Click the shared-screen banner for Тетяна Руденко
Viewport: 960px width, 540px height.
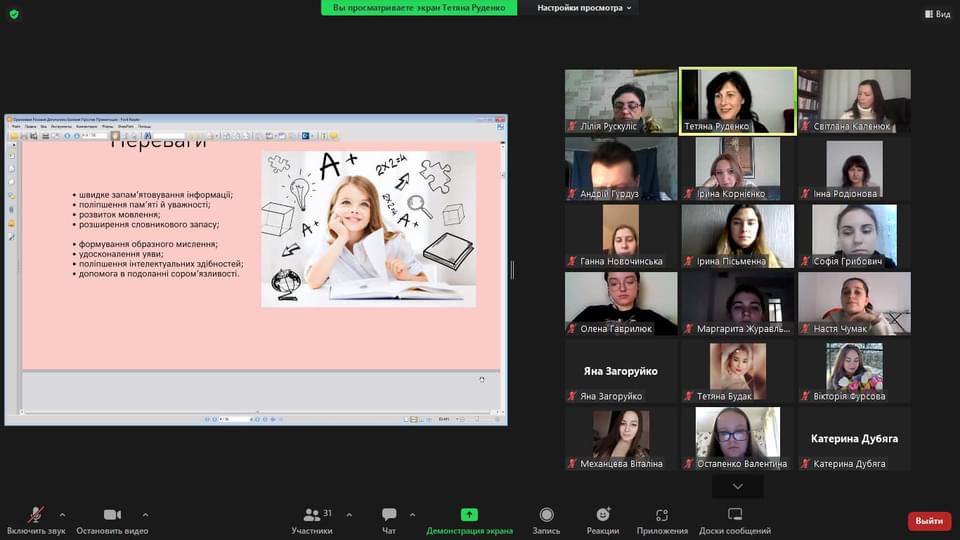coord(419,8)
